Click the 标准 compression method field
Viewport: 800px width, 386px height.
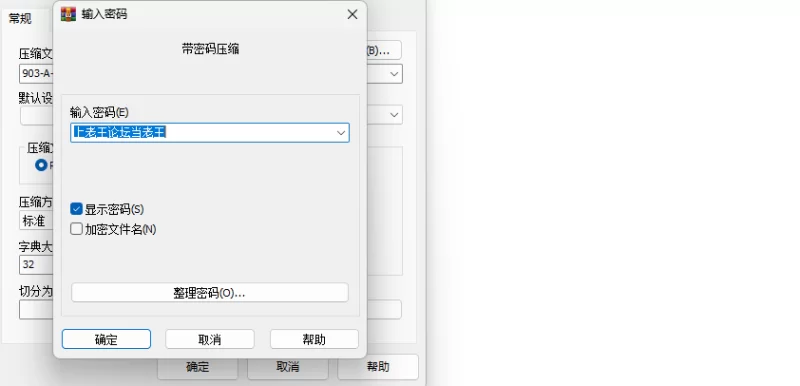tap(36, 221)
